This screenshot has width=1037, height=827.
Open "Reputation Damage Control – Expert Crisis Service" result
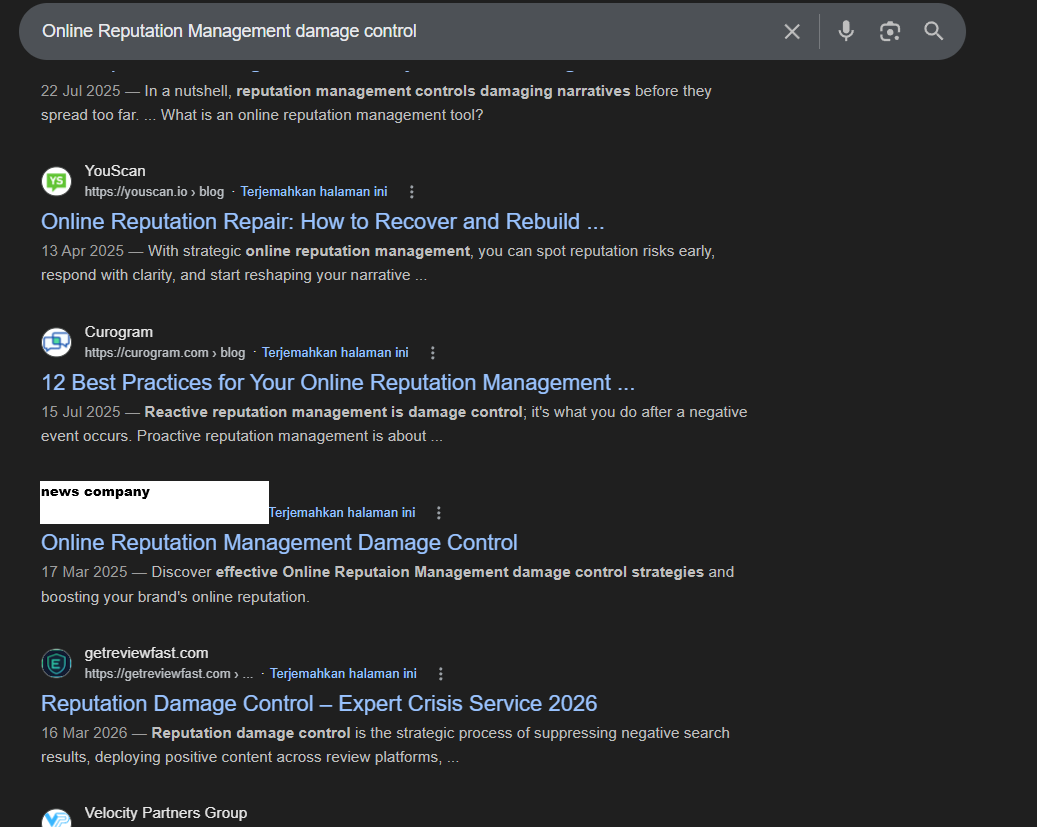(x=319, y=703)
